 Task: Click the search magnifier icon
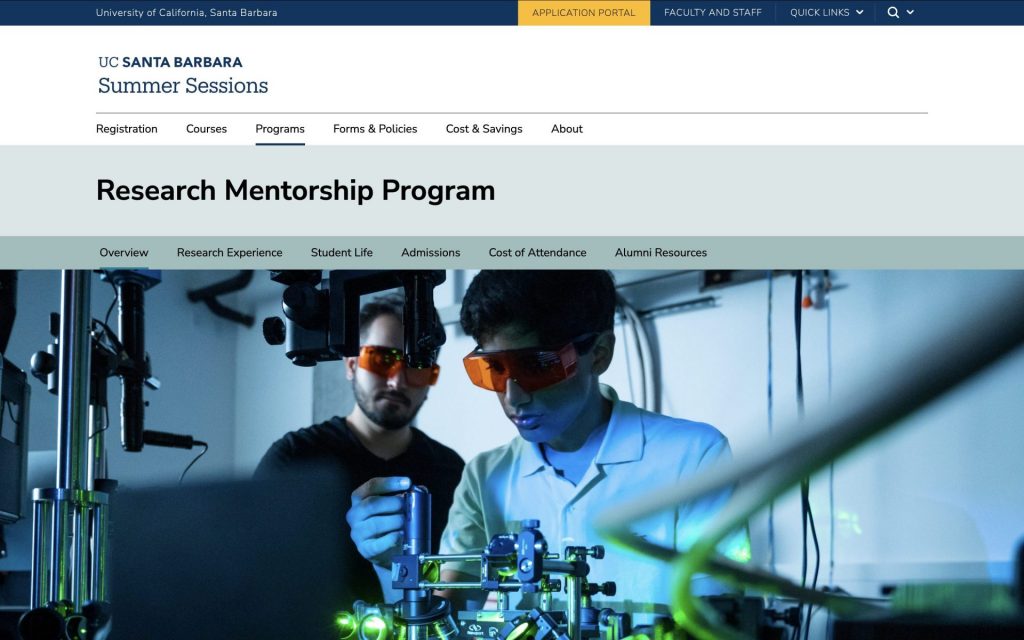click(x=893, y=12)
